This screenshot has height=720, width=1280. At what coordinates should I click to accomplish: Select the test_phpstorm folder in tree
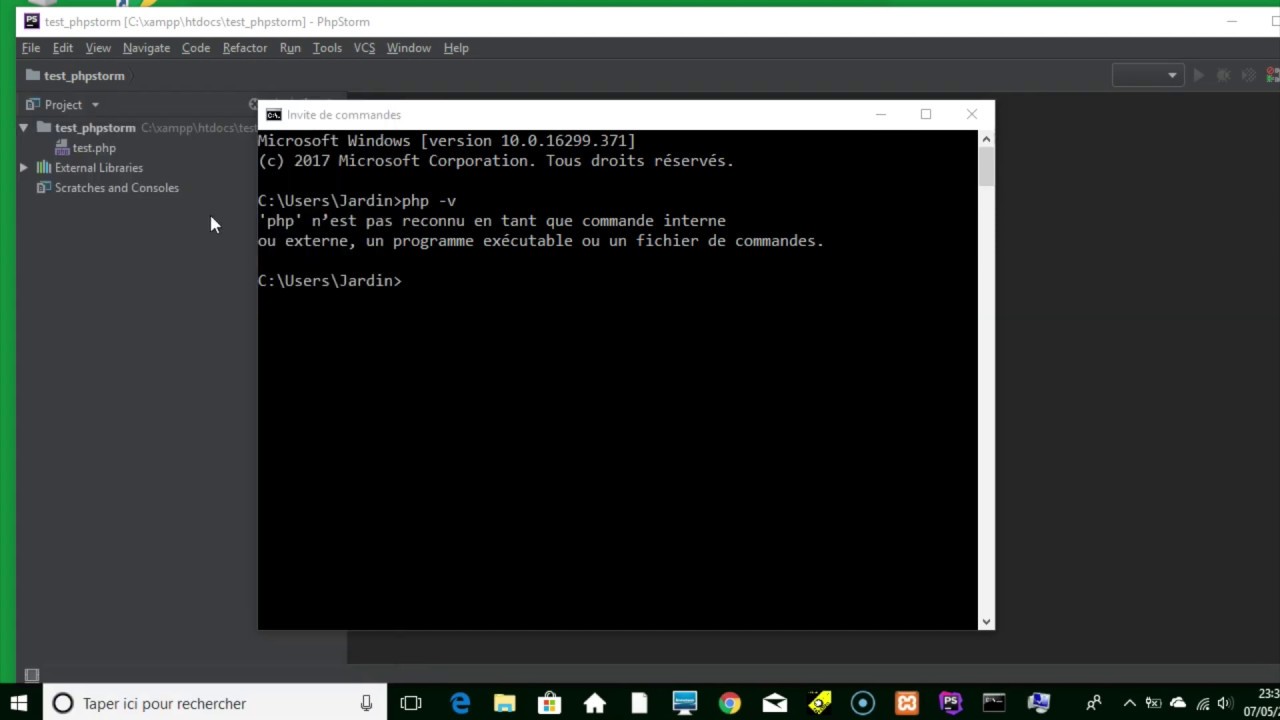coord(95,128)
